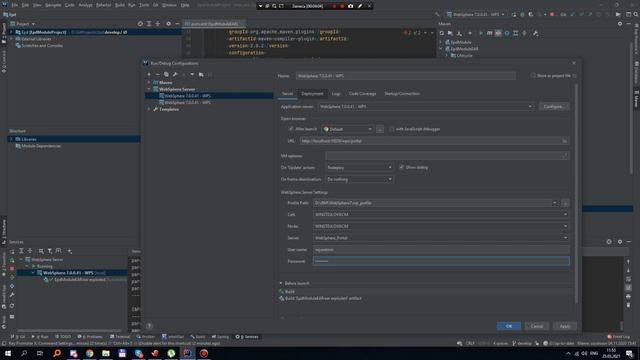Click the search everywhere magnifier icon
This screenshot has width=640, height=360.
click(636, 14)
